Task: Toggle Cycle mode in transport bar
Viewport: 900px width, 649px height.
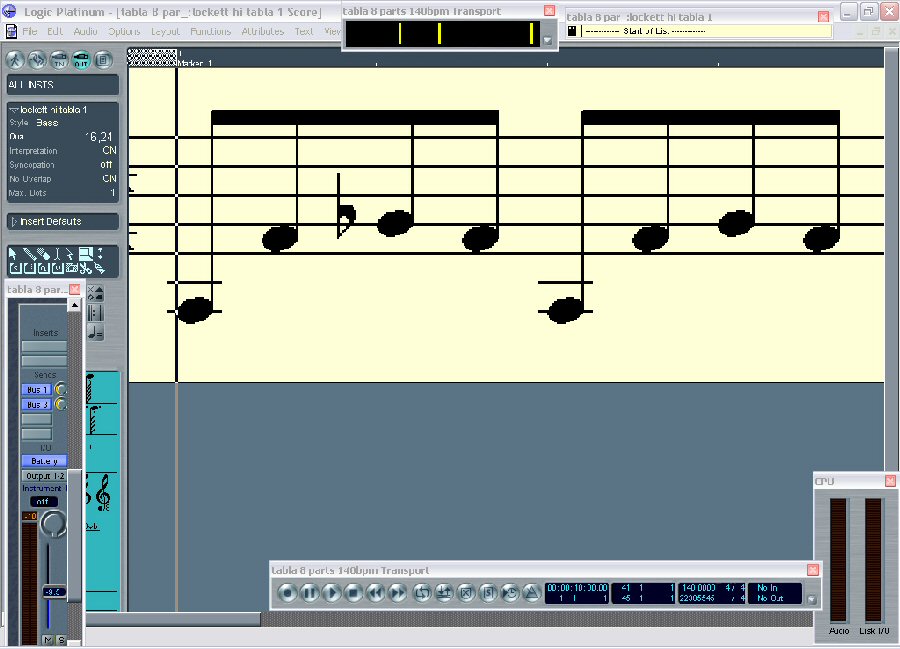Action: click(421, 593)
